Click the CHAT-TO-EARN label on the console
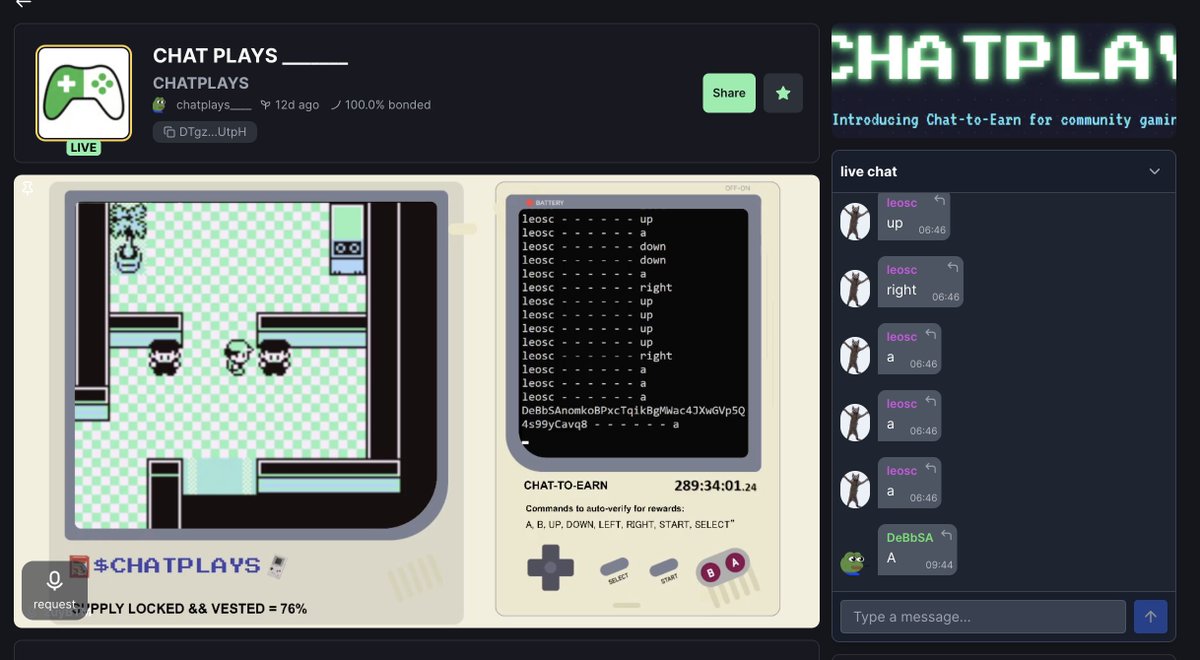Viewport: 1200px width, 660px height. (x=566, y=486)
